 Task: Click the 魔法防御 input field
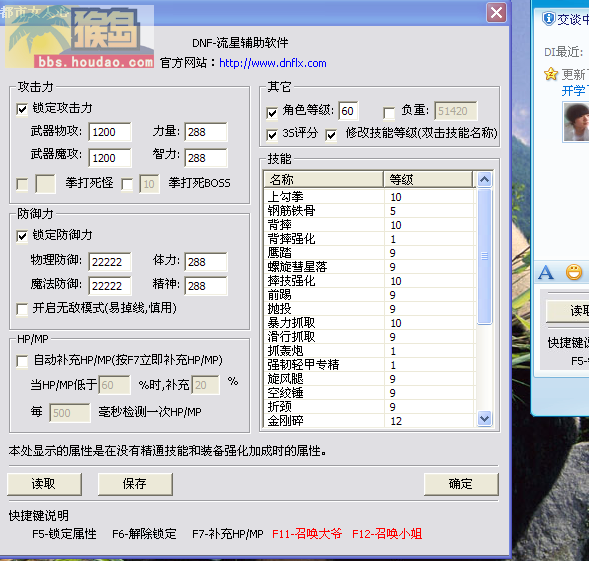110,286
